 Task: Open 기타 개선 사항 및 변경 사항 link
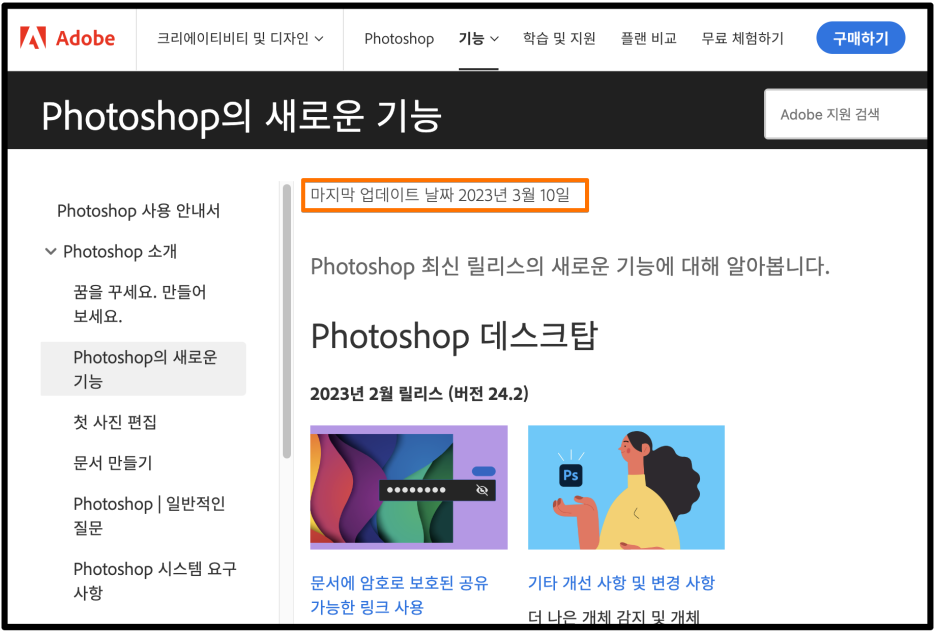pos(621,582)
